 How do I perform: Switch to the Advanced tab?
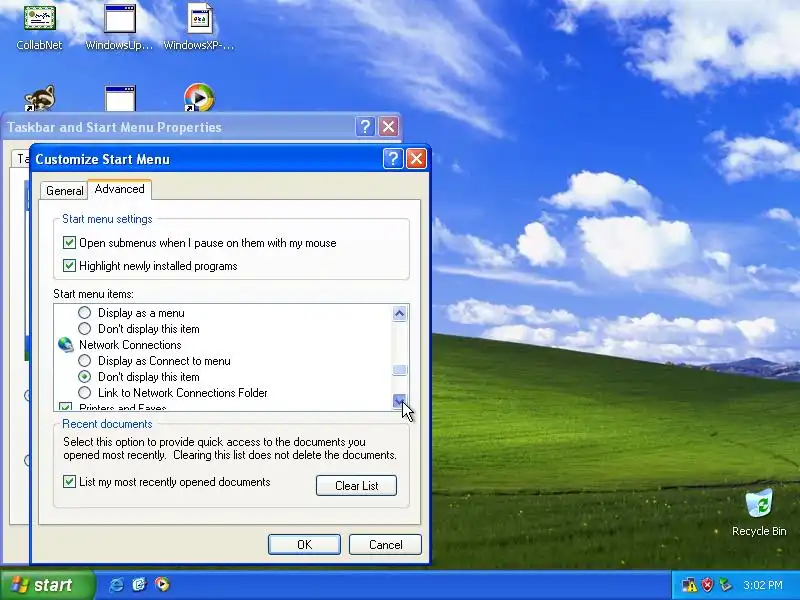point(119,189)
